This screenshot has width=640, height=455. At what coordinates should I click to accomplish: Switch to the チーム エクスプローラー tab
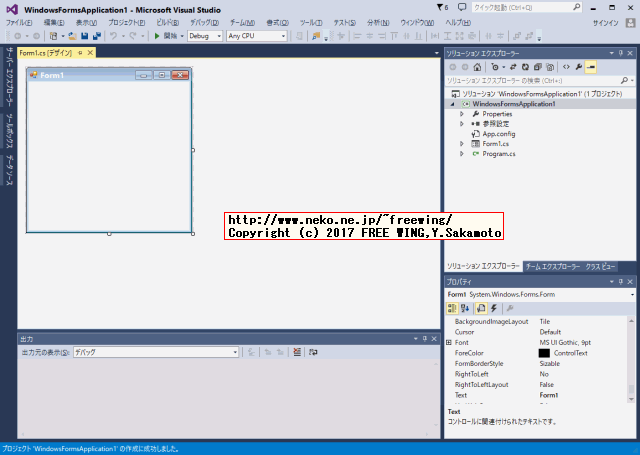pyautogui.click(x=553, y=266)
